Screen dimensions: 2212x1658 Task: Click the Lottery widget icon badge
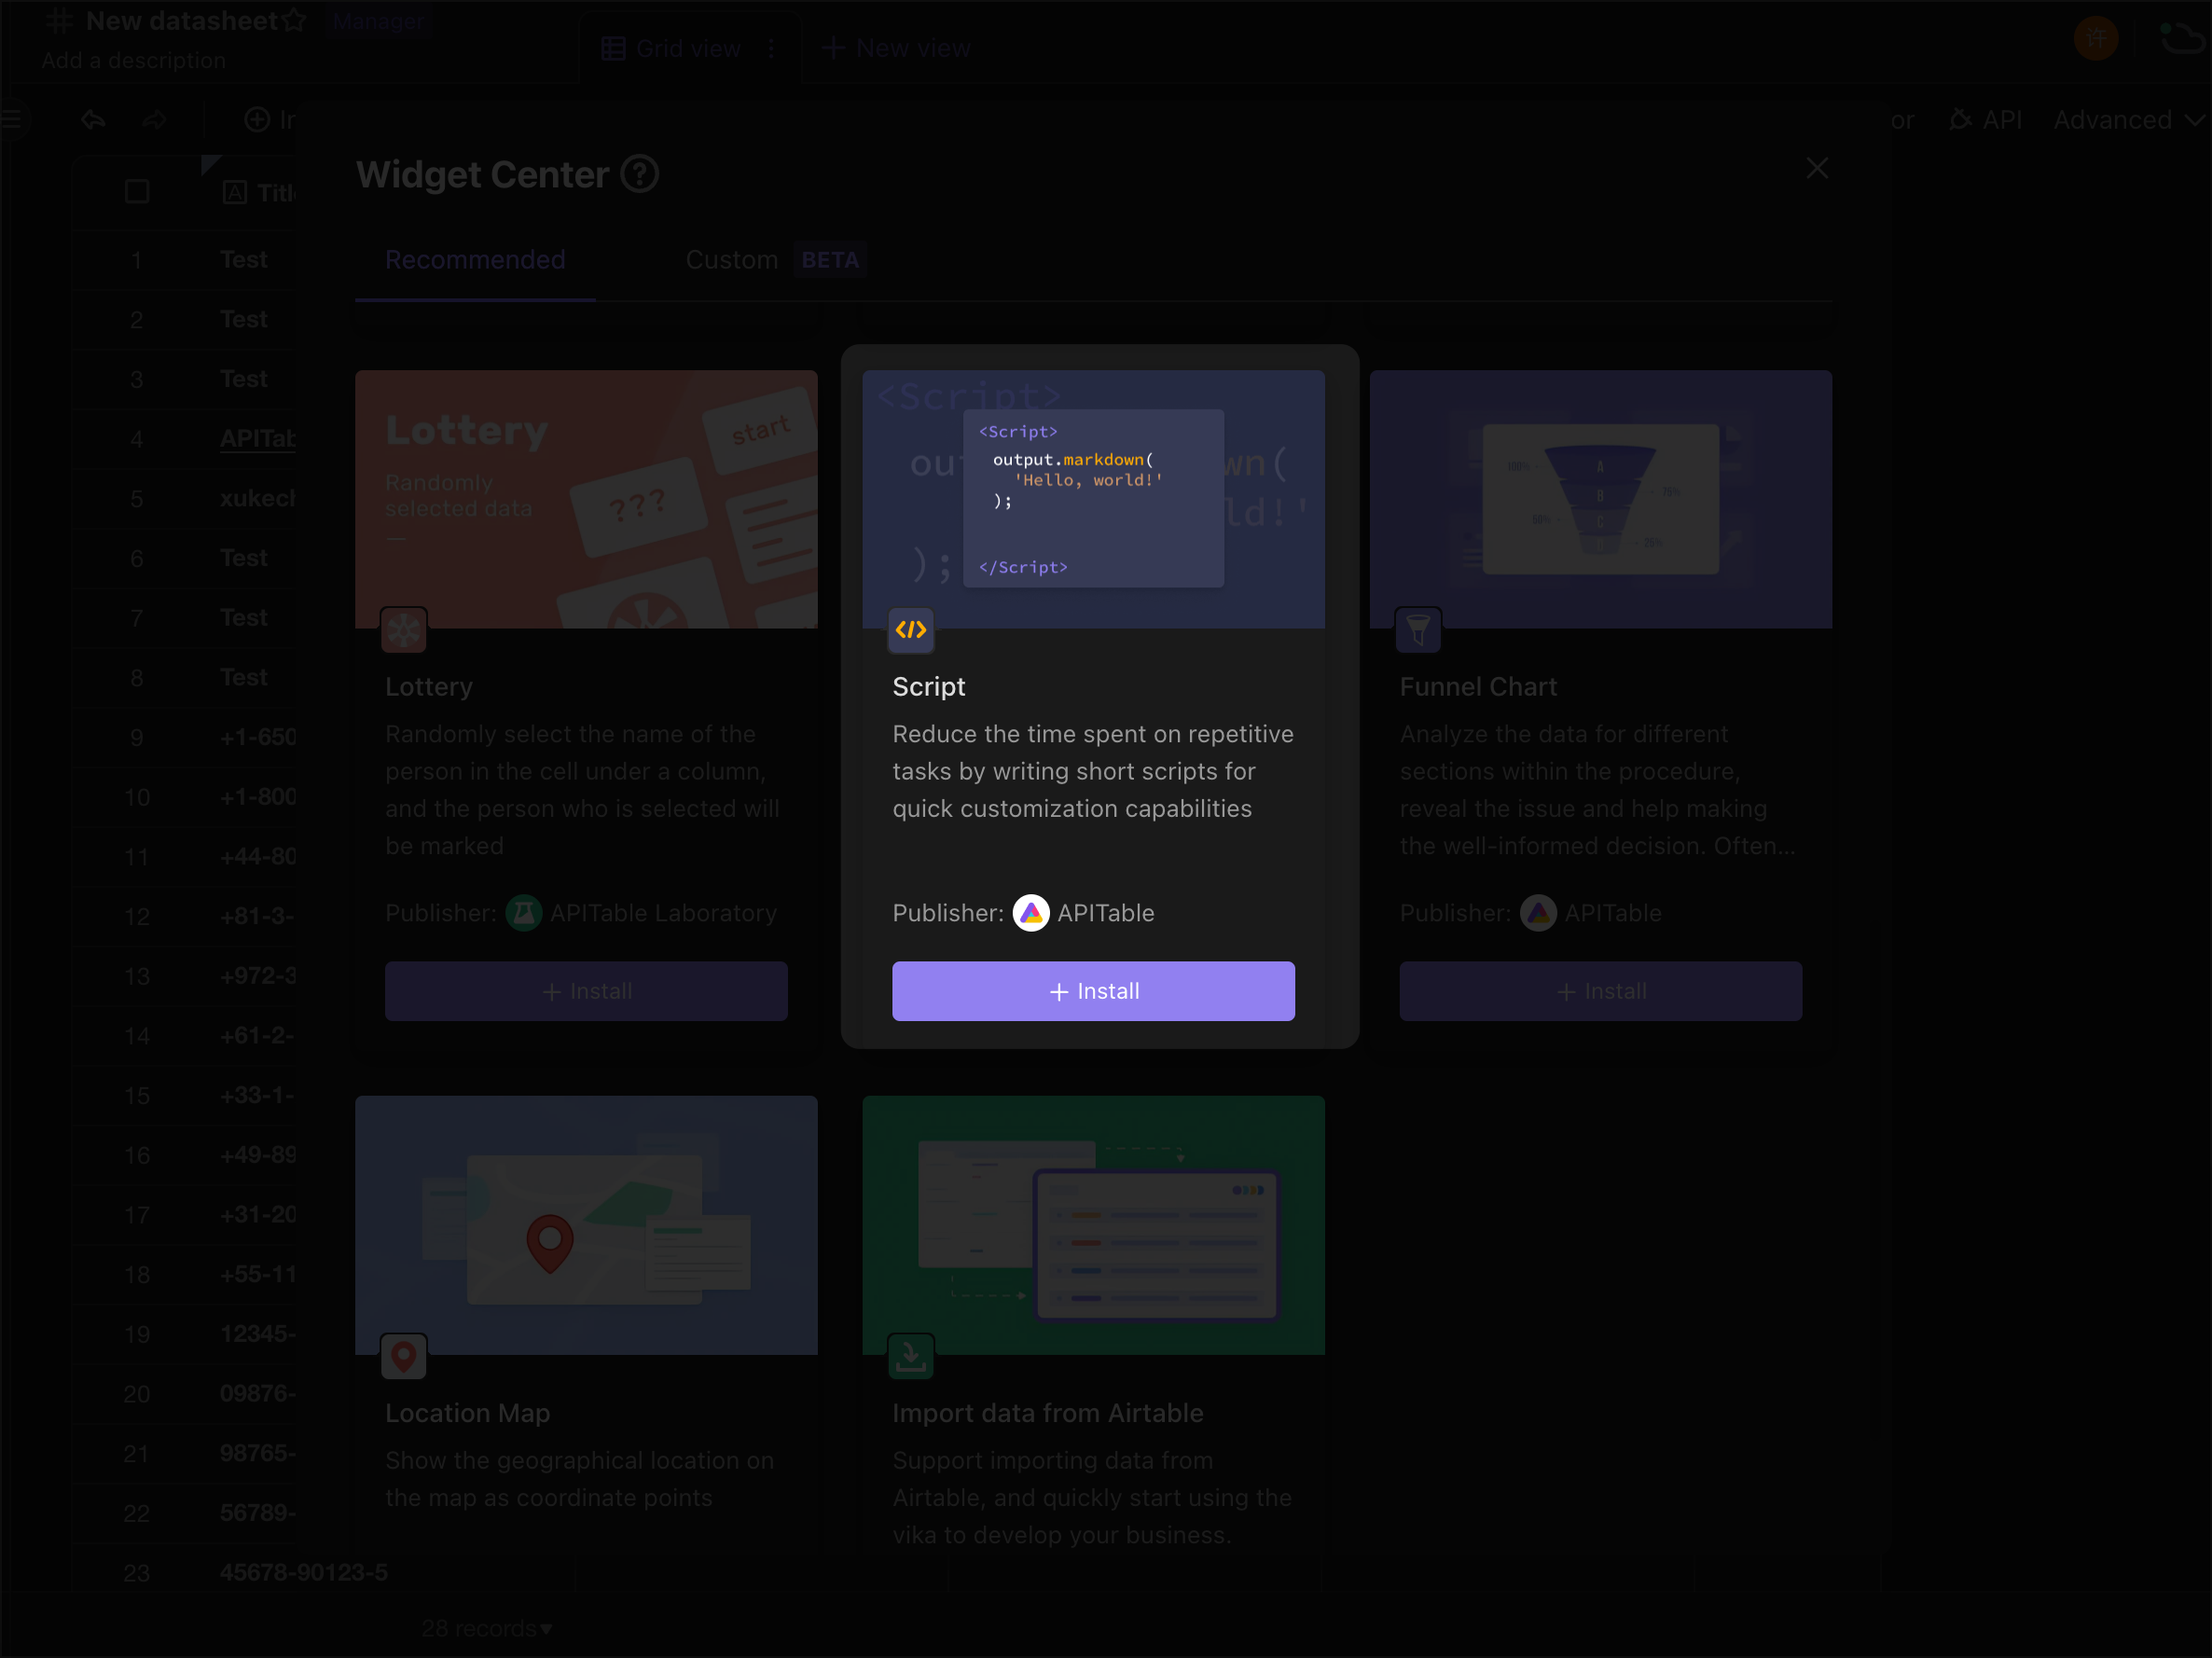[403, 630]
